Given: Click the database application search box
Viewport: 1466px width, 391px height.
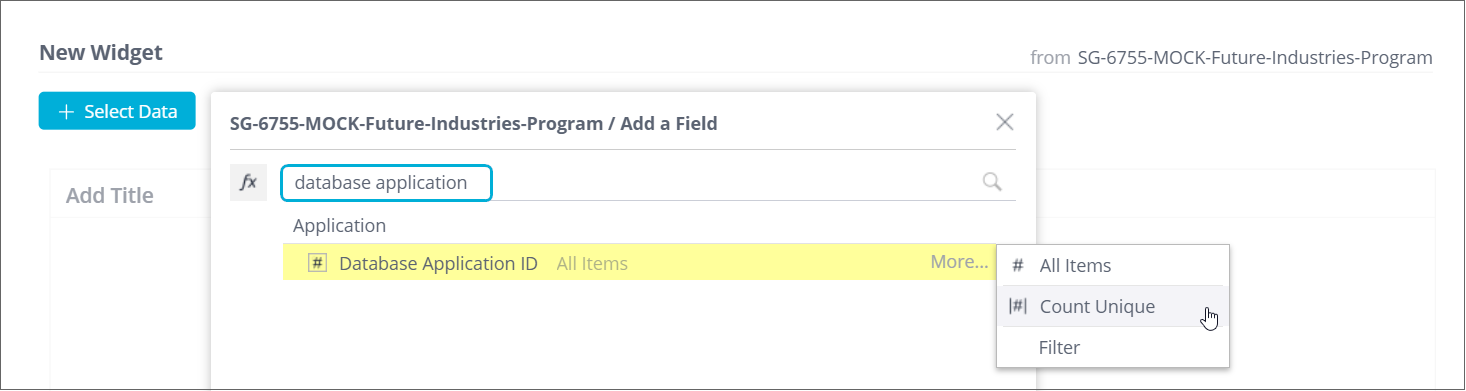Looking at the screenshot, I should [387, 183].
